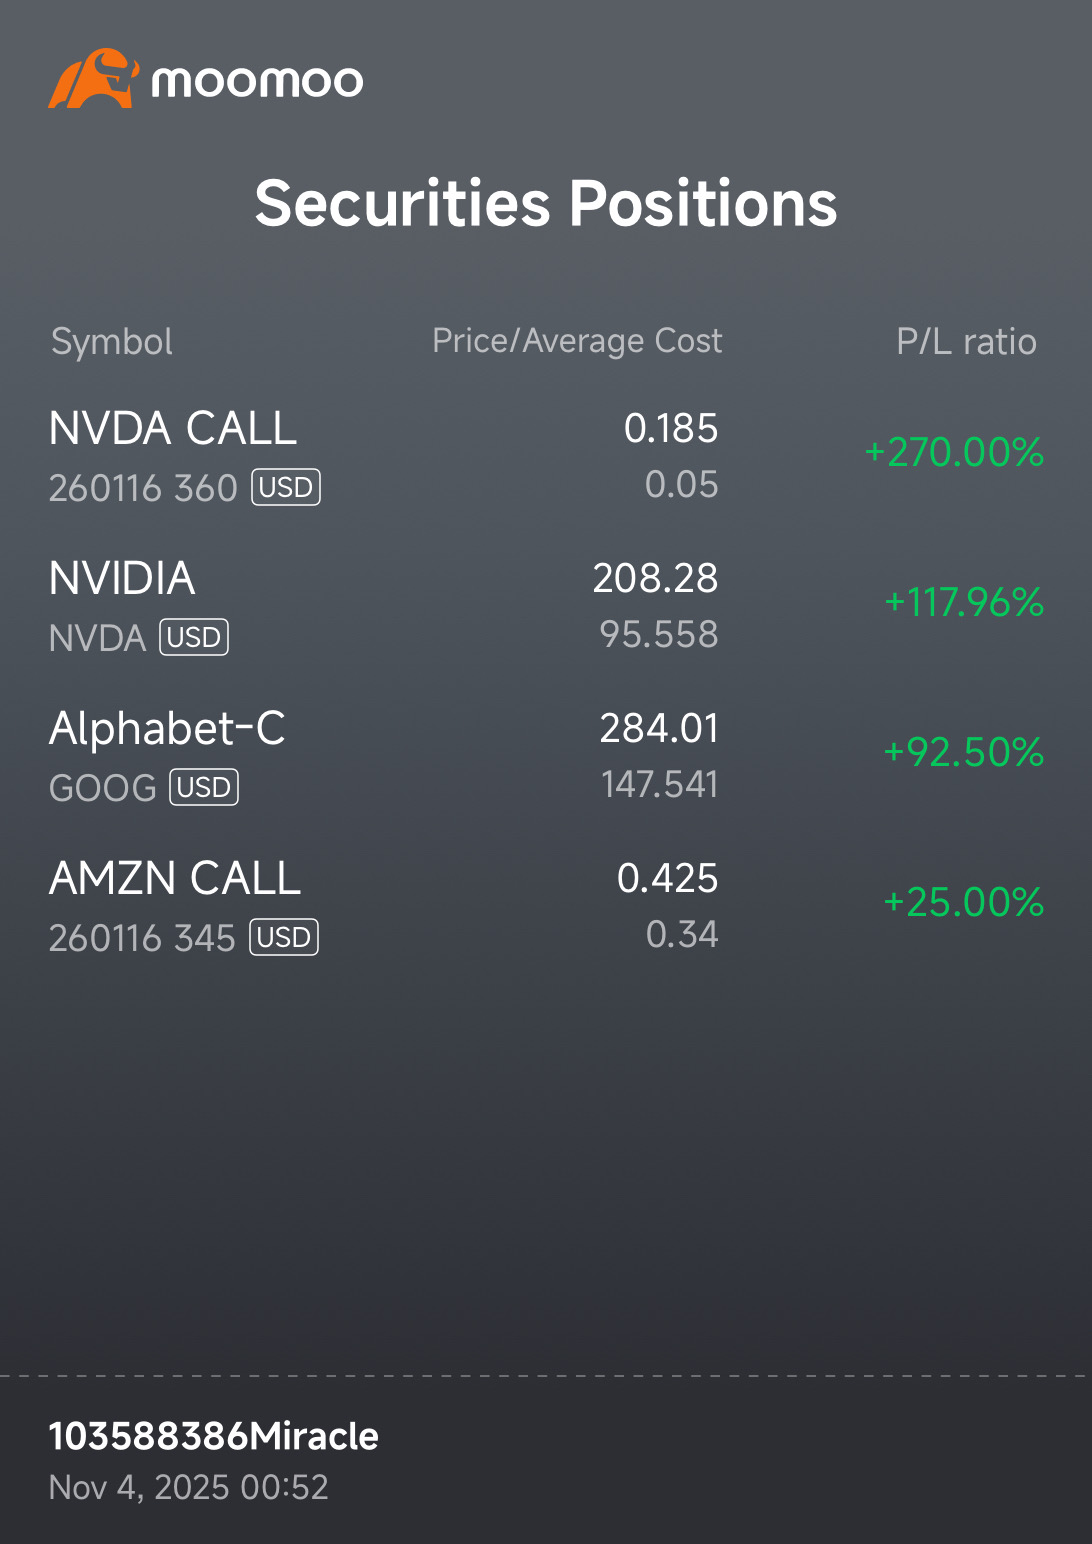Open the NVDA CALL option position
Screen dimensions: 1092x1544
click(173, 429)
